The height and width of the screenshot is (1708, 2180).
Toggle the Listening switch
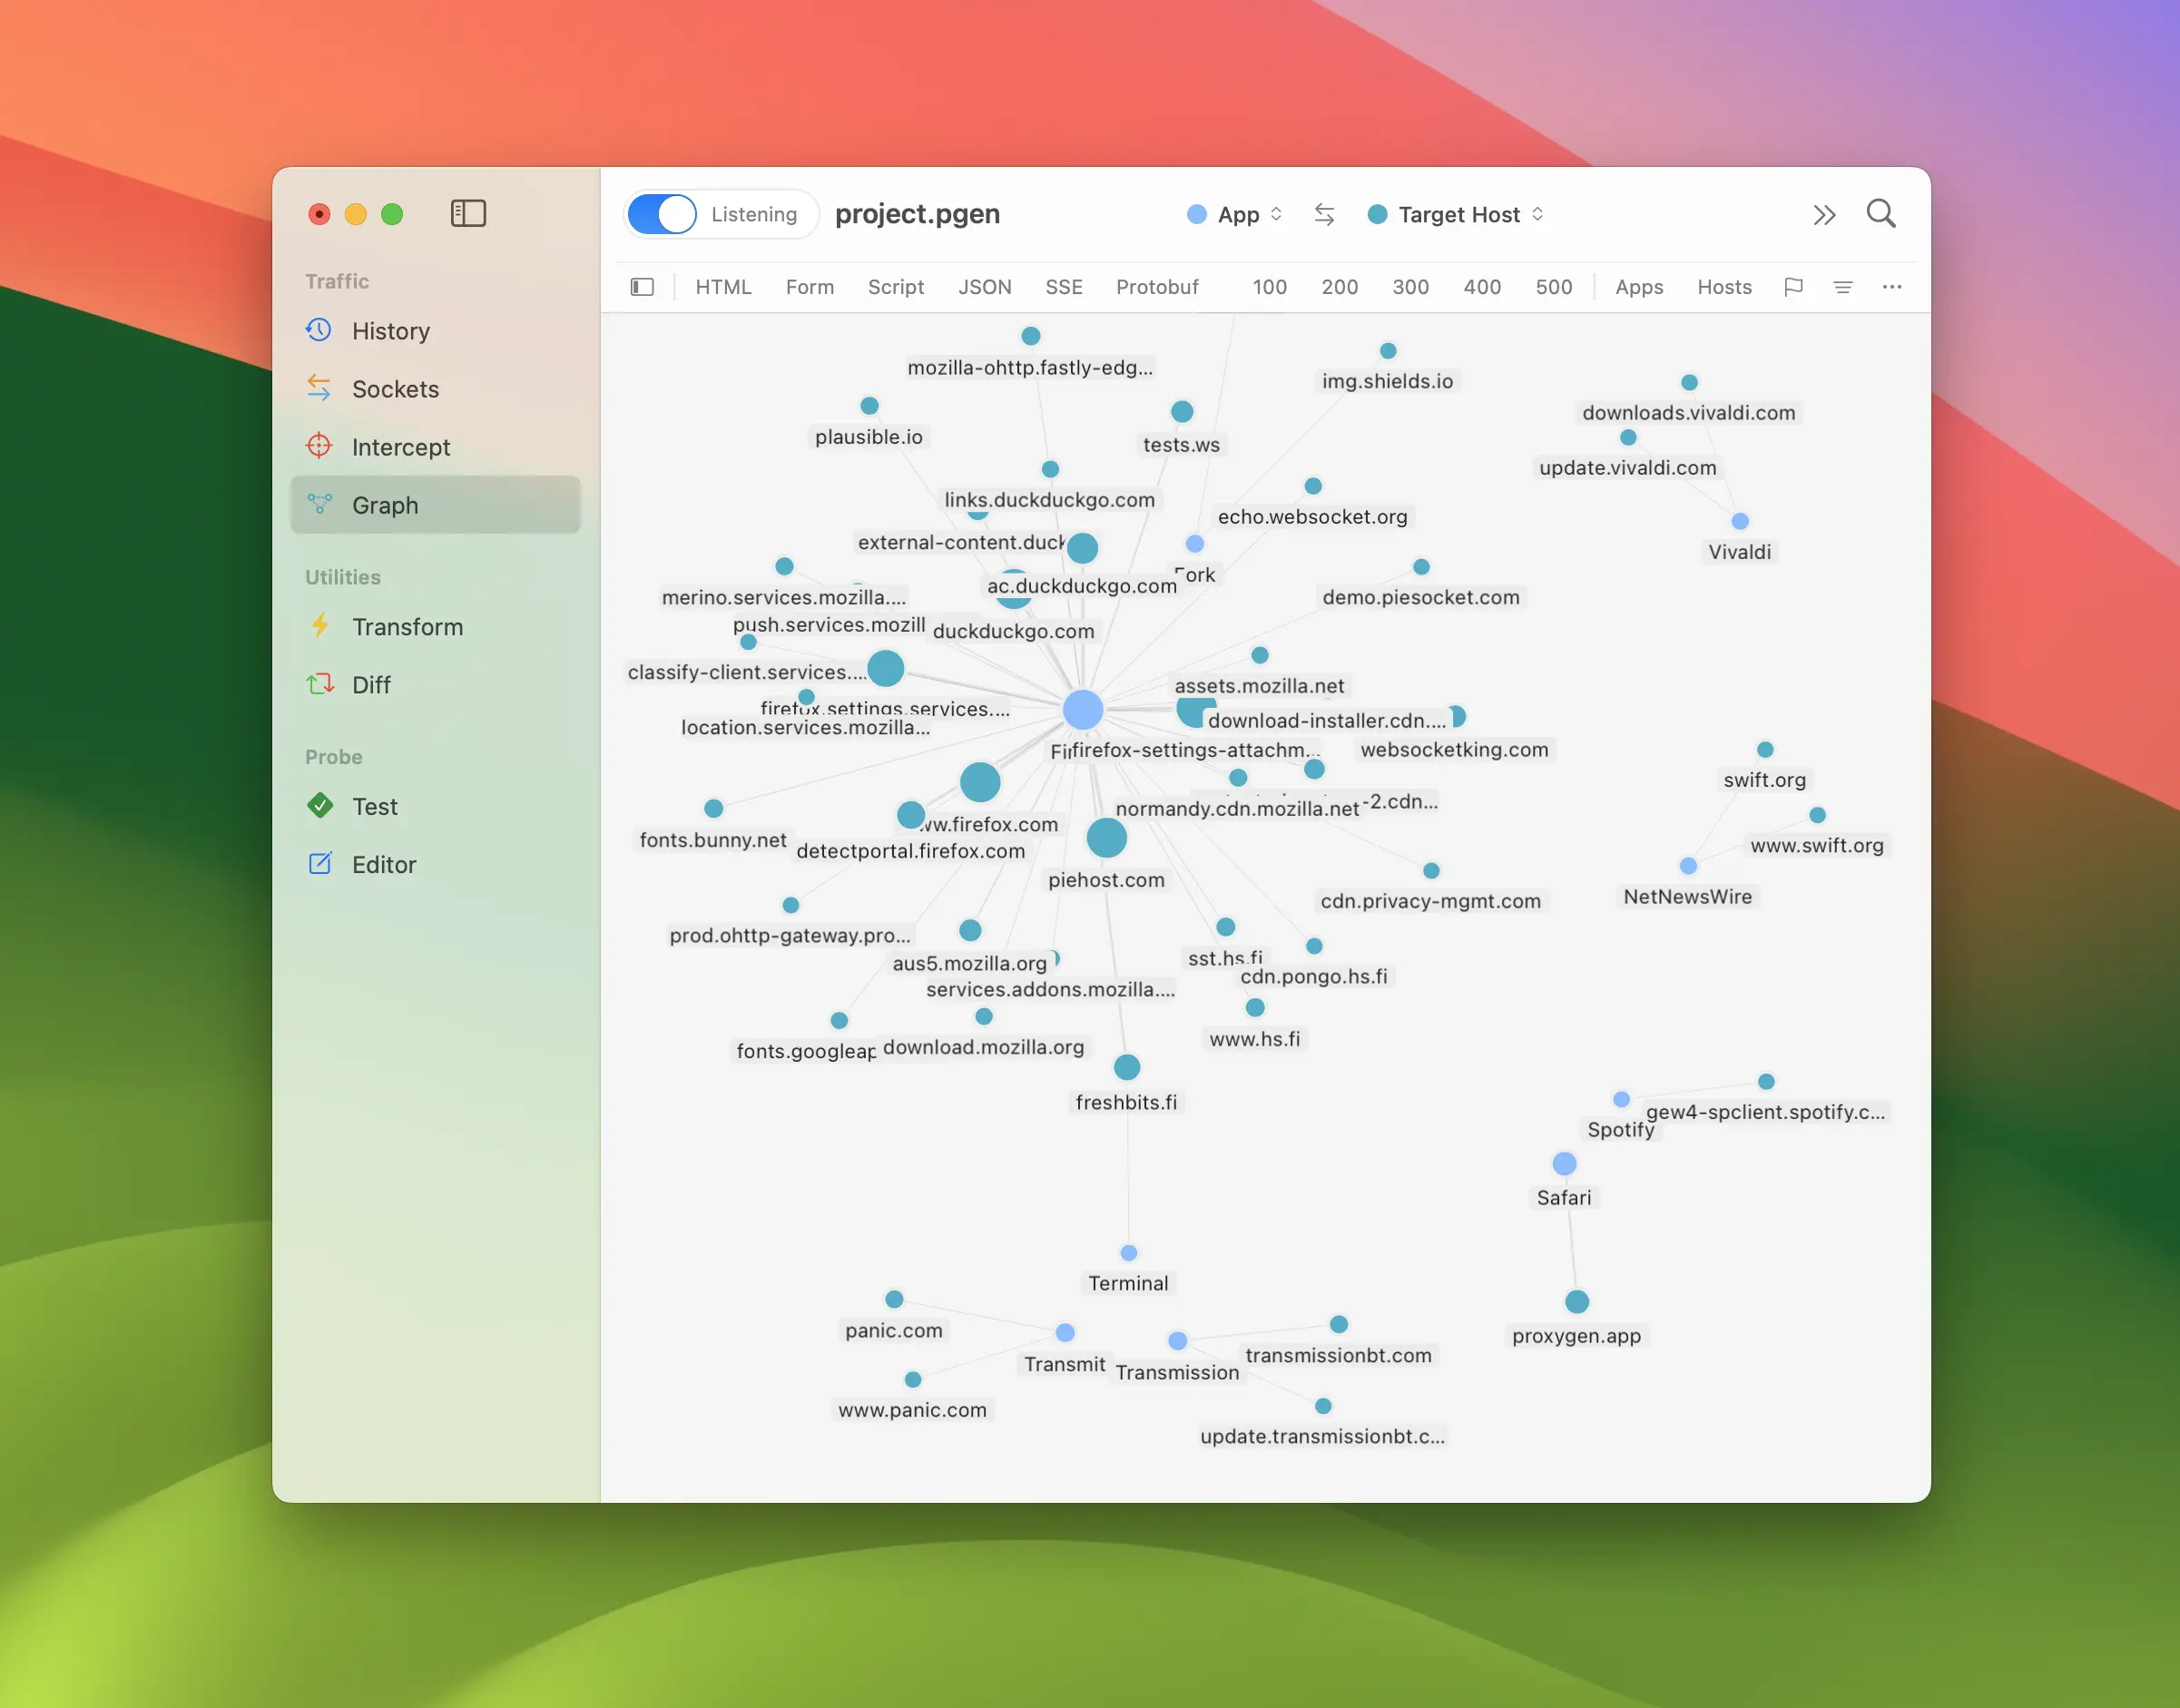[661, 214]
